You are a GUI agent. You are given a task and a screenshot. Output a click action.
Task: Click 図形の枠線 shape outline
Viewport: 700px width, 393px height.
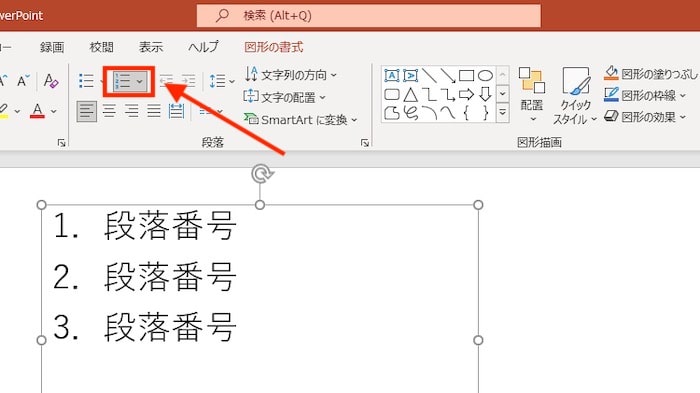tap(645, 95)
